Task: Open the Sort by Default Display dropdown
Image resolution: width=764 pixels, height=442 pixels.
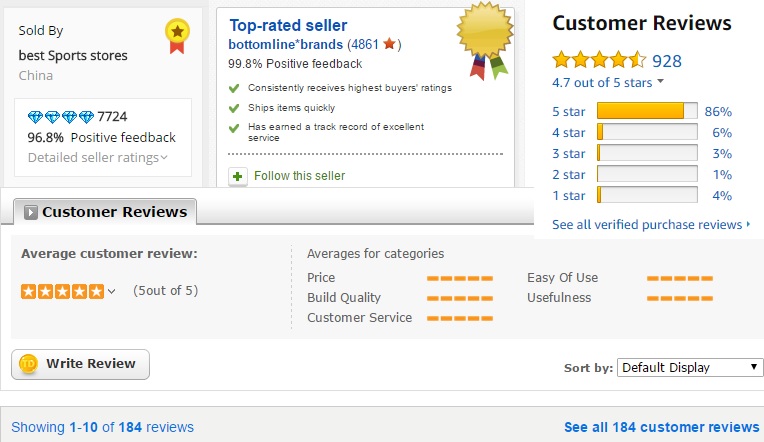Action: 690,367
